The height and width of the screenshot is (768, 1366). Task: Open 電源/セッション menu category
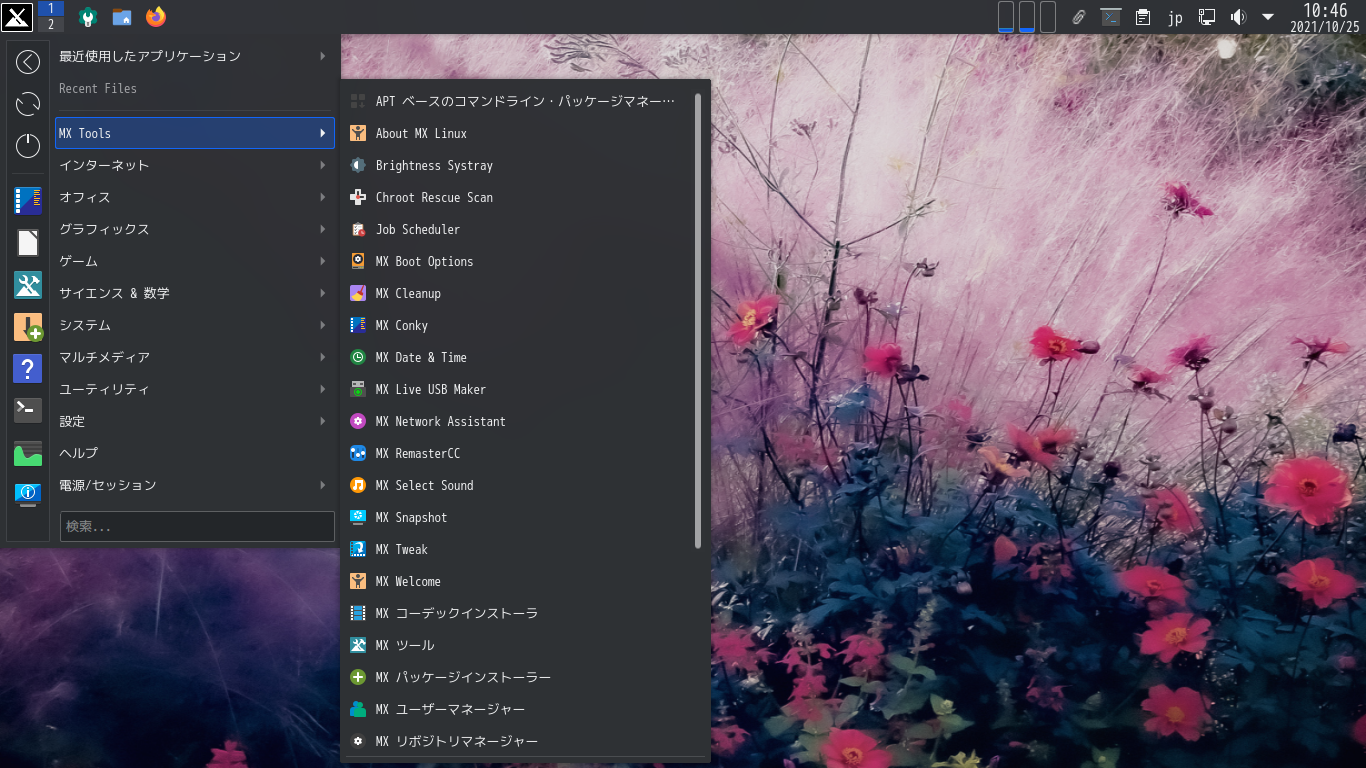195,485
